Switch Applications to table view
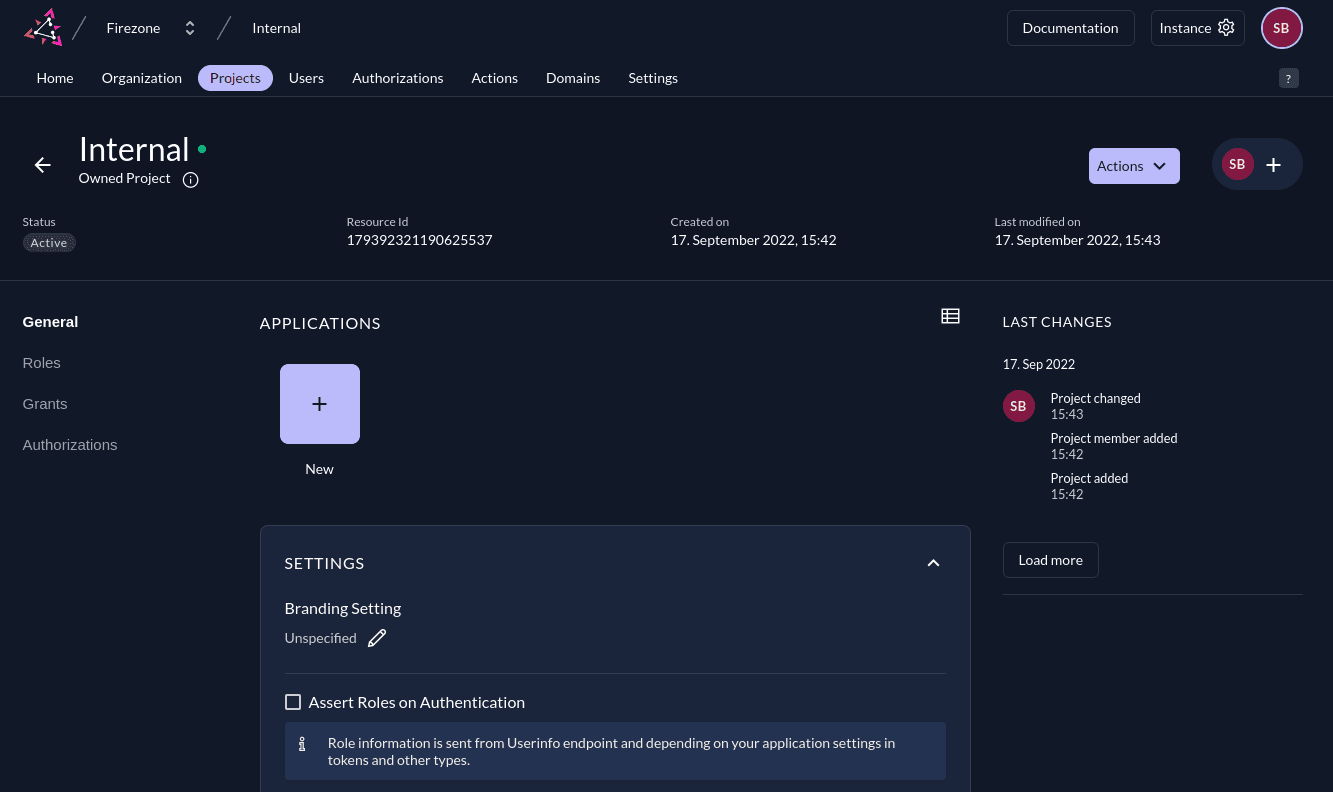Image resolution: width=1333 pixels, height=792 pixels. click(950, 315)
